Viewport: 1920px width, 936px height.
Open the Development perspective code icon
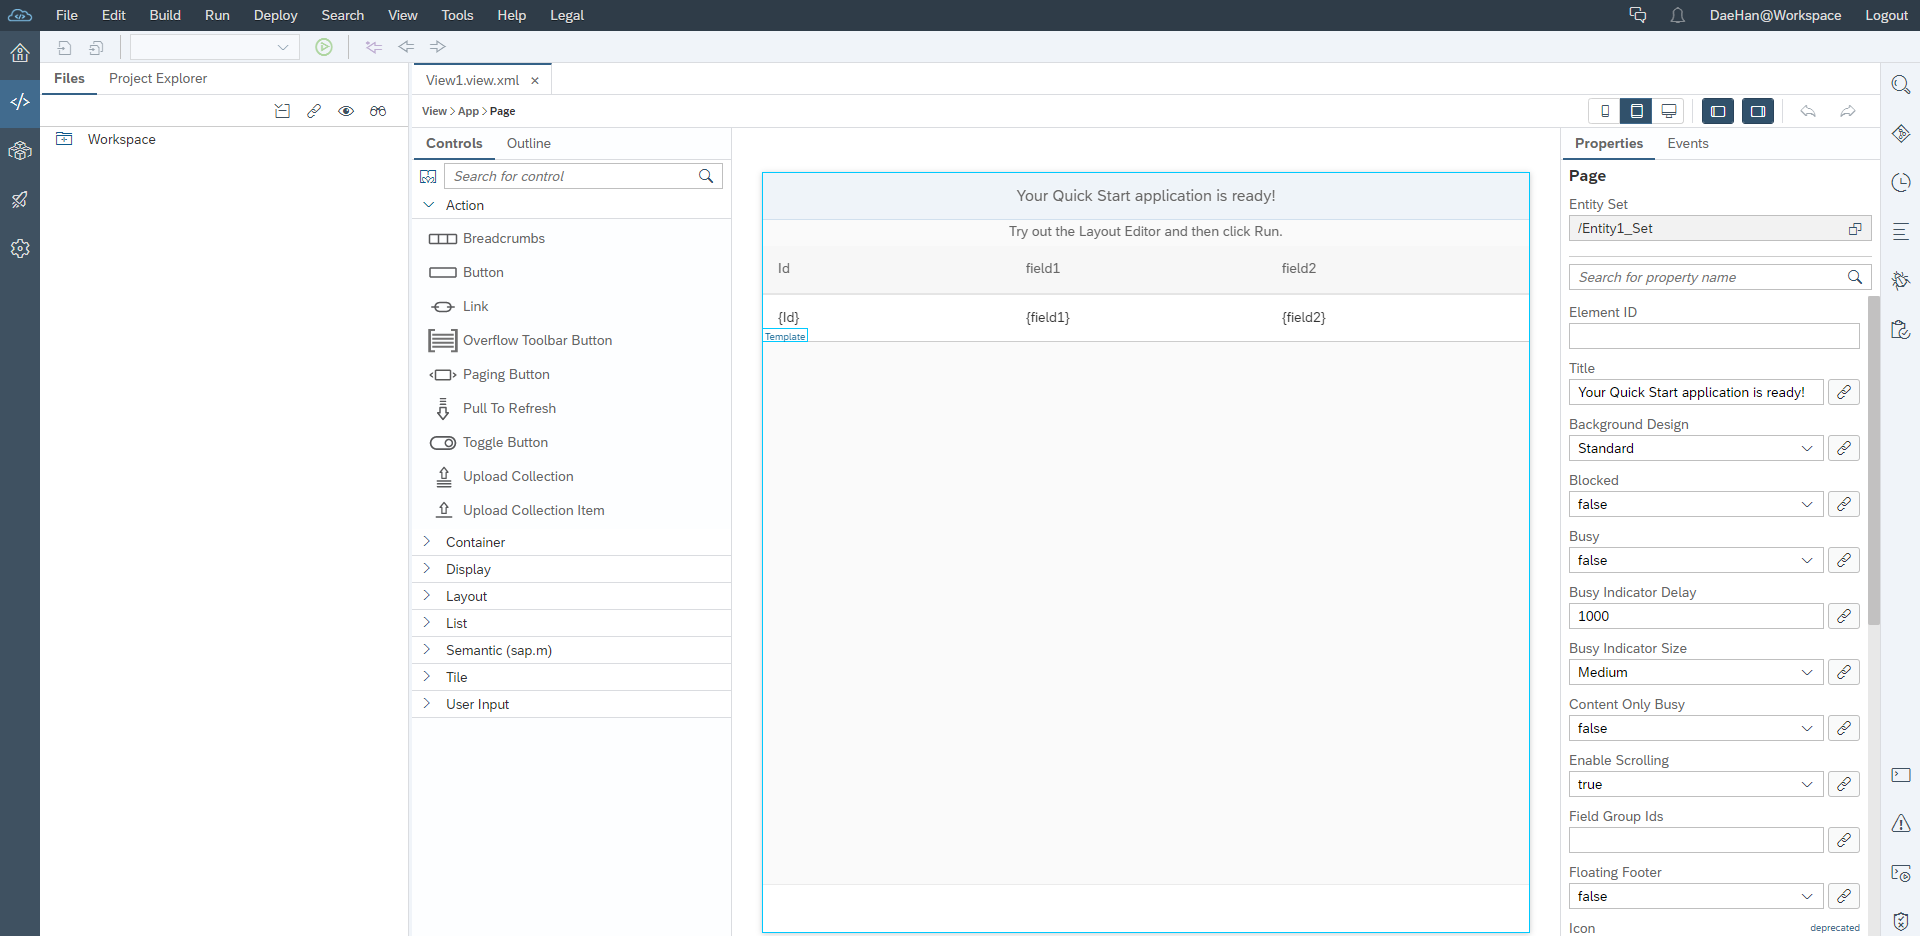(20, 102)
